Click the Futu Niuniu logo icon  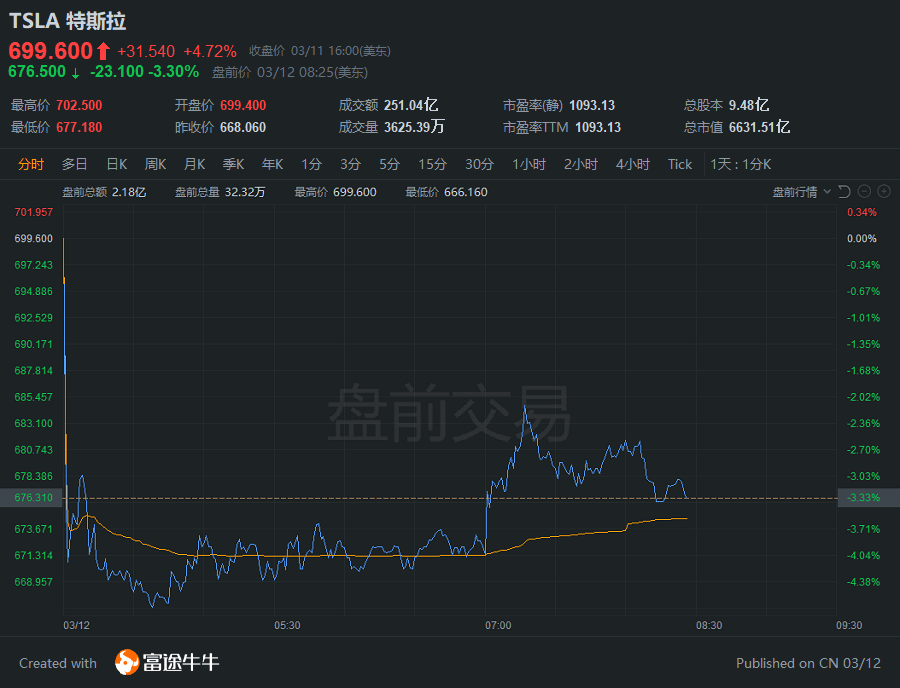(x=126, y=662)
